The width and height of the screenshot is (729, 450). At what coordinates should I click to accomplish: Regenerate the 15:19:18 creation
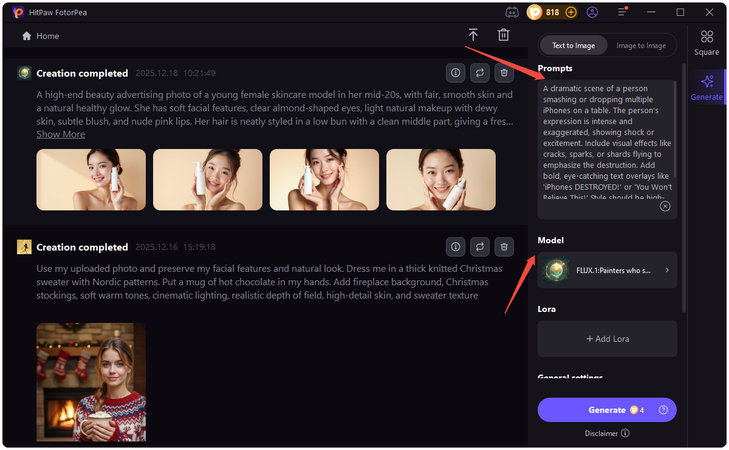(x=480, y=247)
